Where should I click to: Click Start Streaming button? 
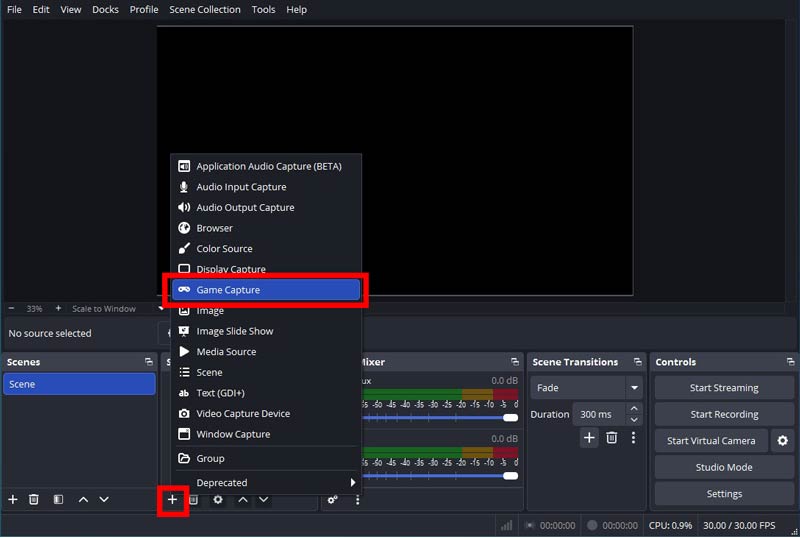coord(723,388)
